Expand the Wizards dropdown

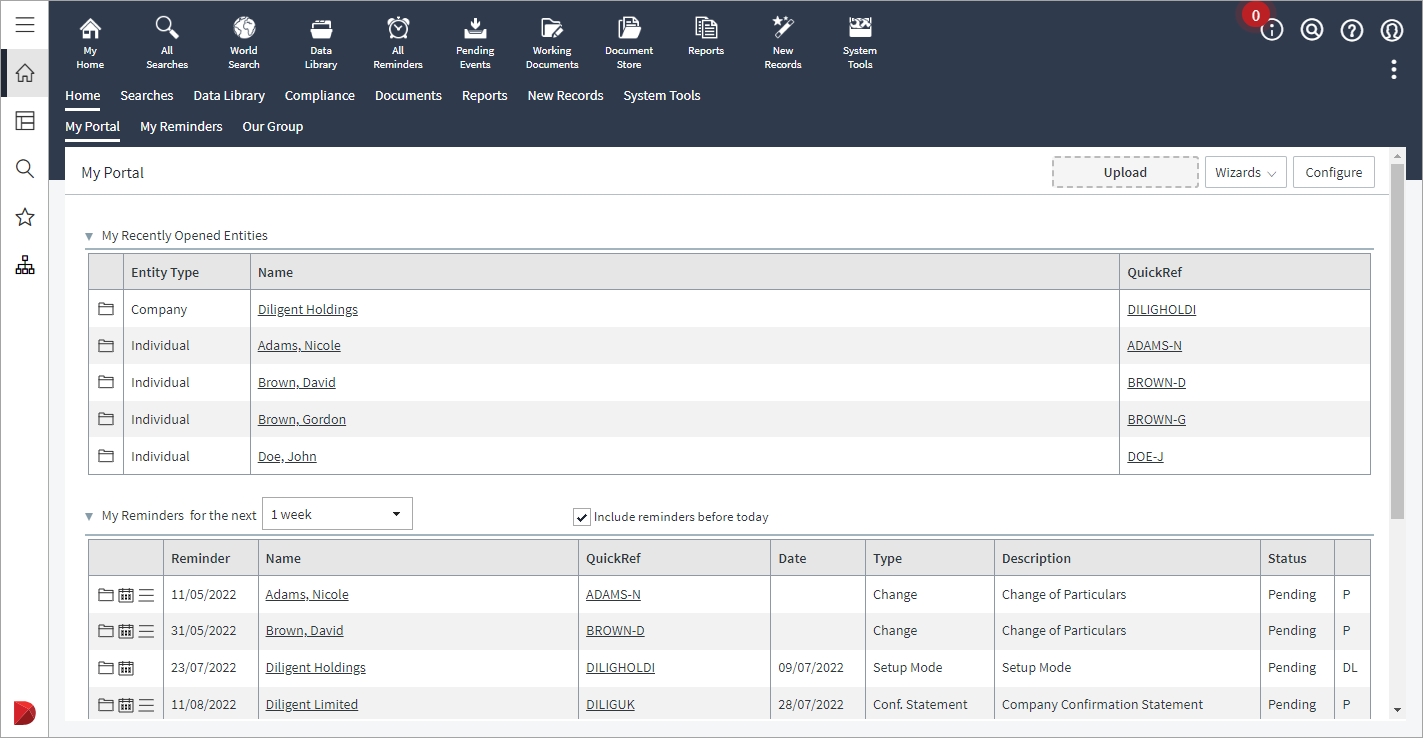click(1245, 172)
